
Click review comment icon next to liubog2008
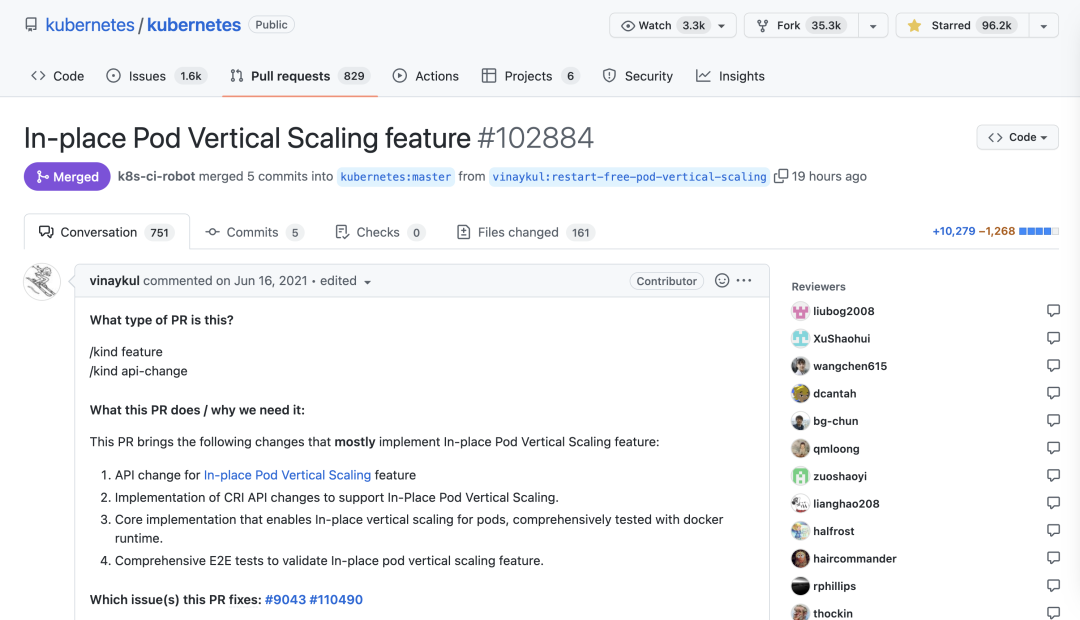[1053, 311]
